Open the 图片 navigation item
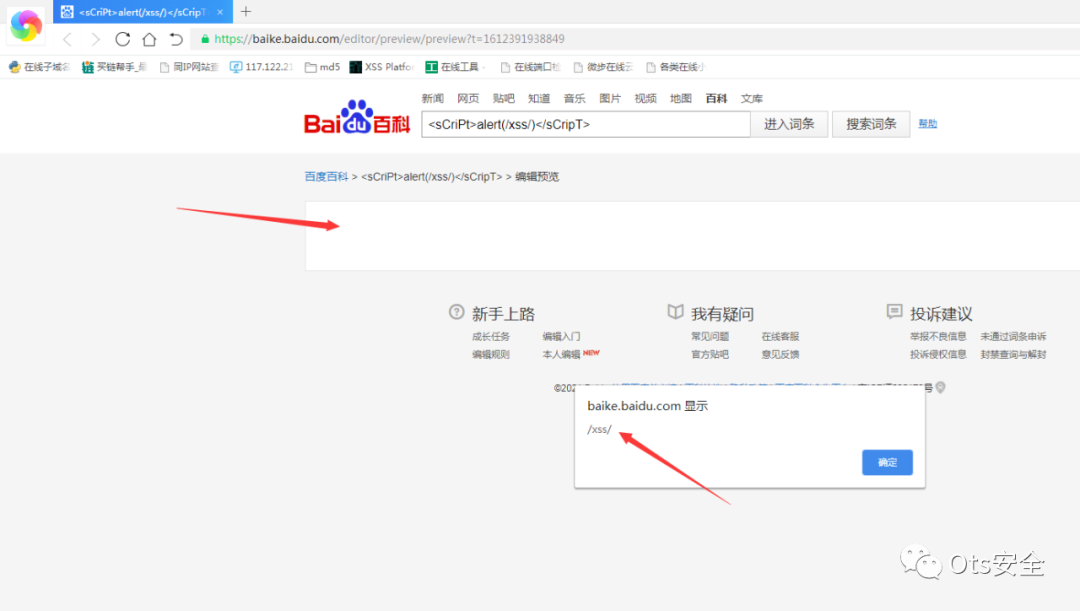Image resolution: width=1080 pixels, height=611 pixels. 610,99
